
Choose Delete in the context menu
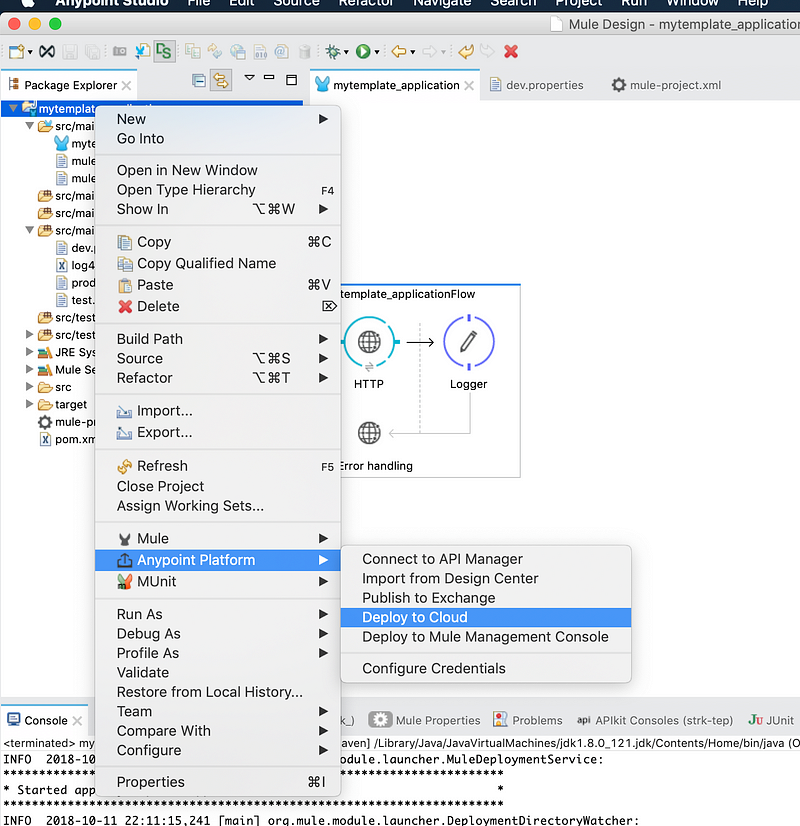pos(218,307)
